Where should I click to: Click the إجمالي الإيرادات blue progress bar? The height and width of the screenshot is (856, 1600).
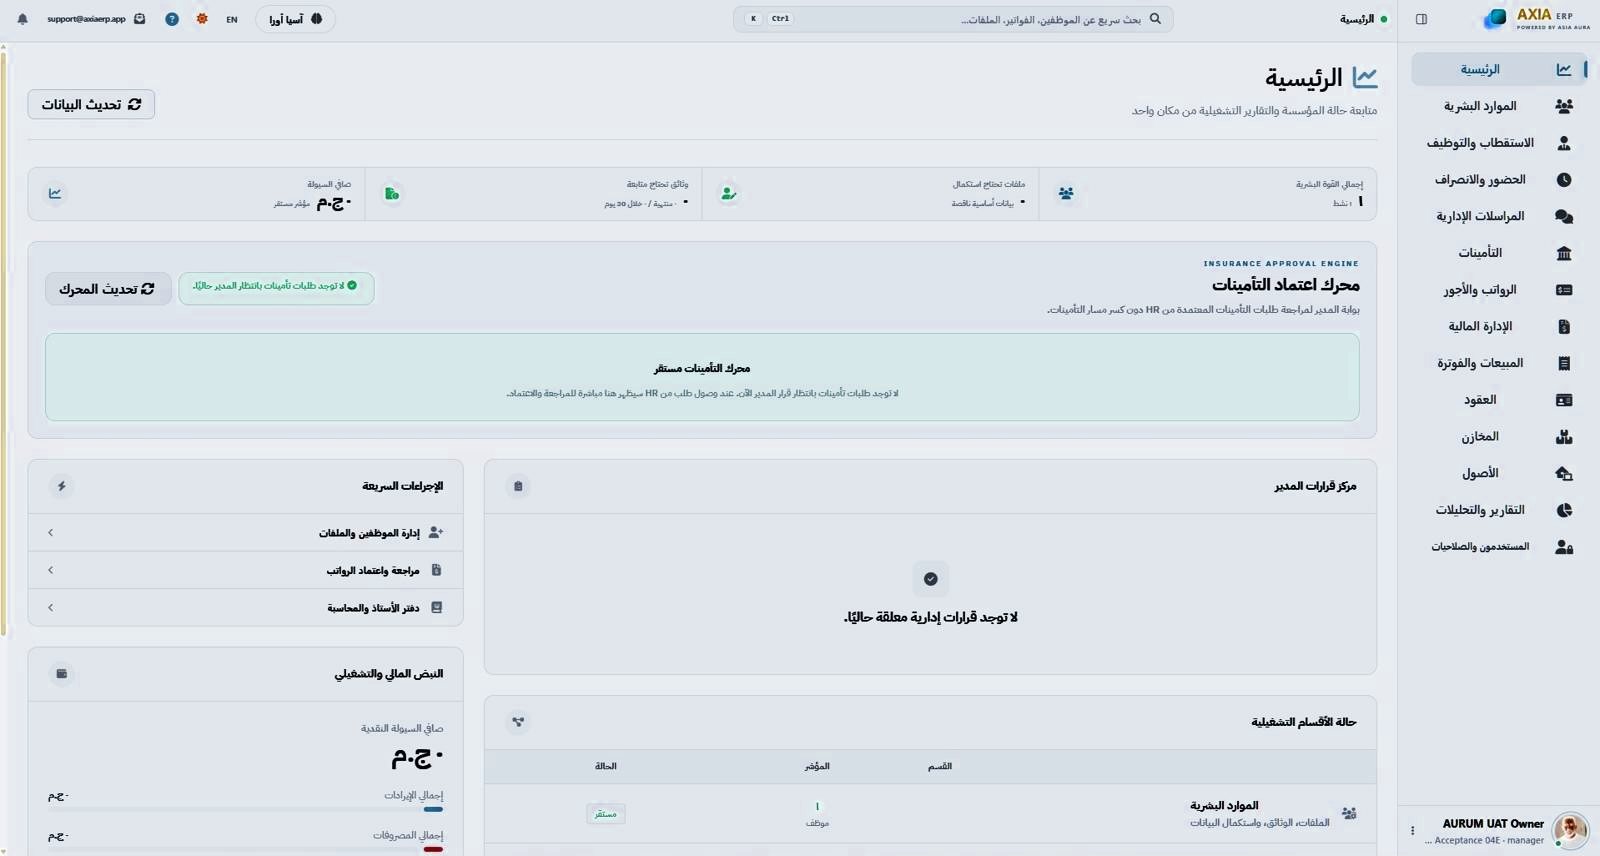(433, 809)
